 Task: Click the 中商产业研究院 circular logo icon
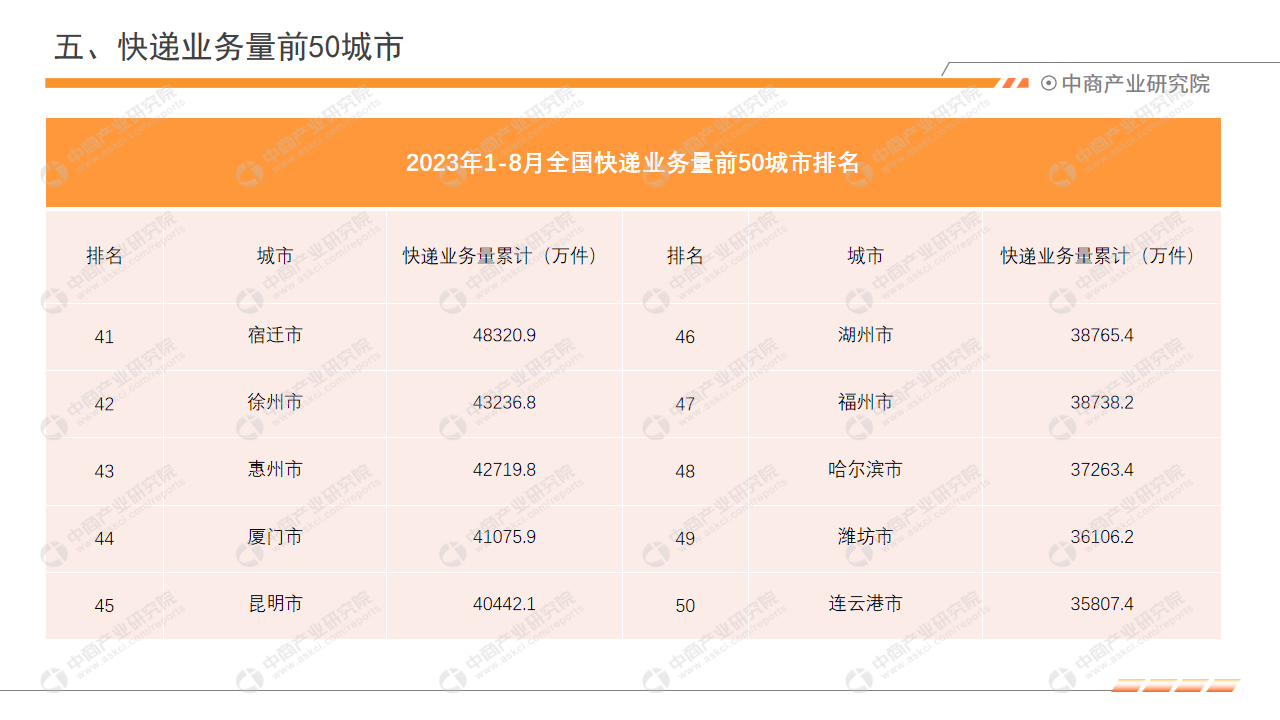click(1048, 84)
